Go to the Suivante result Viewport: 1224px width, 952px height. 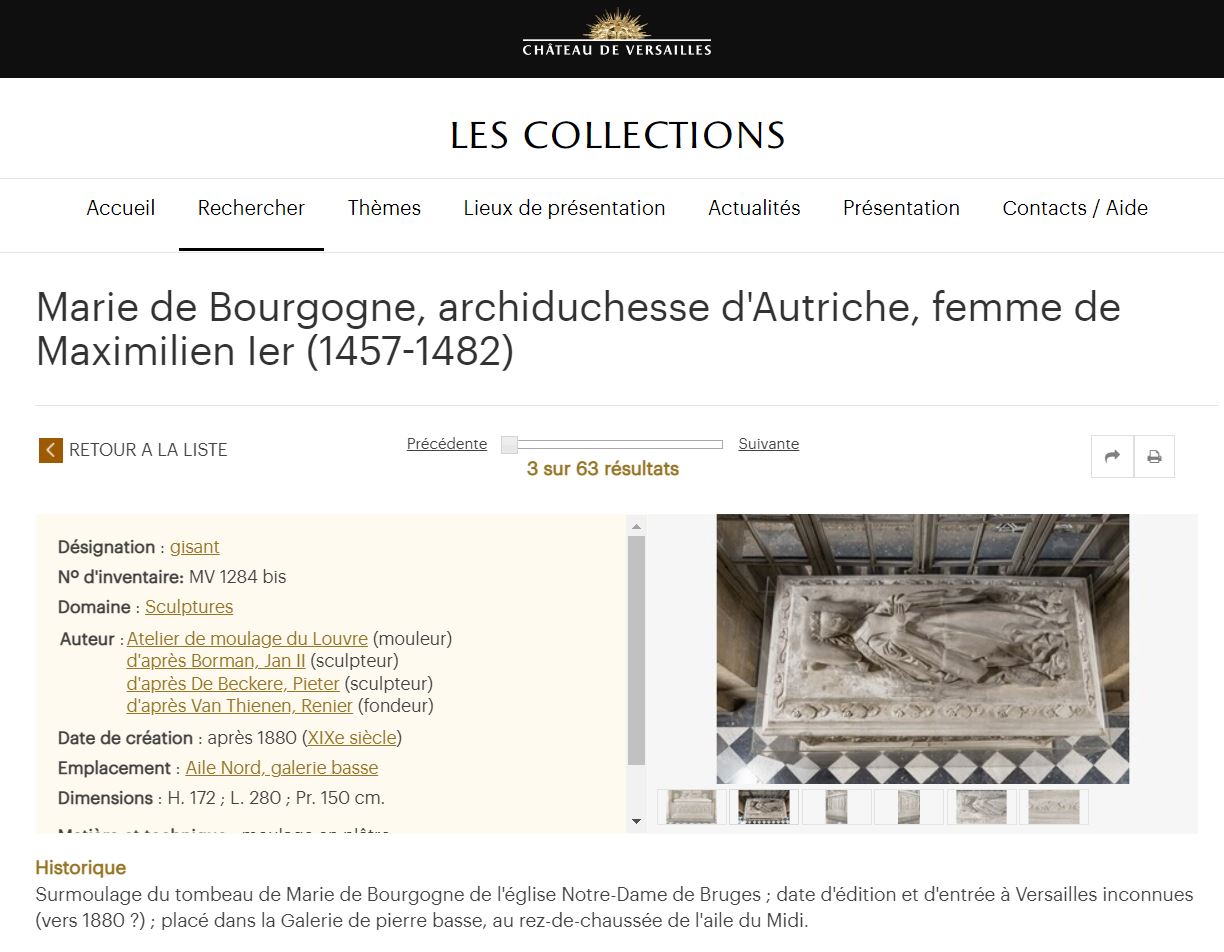tap(769, 444)
